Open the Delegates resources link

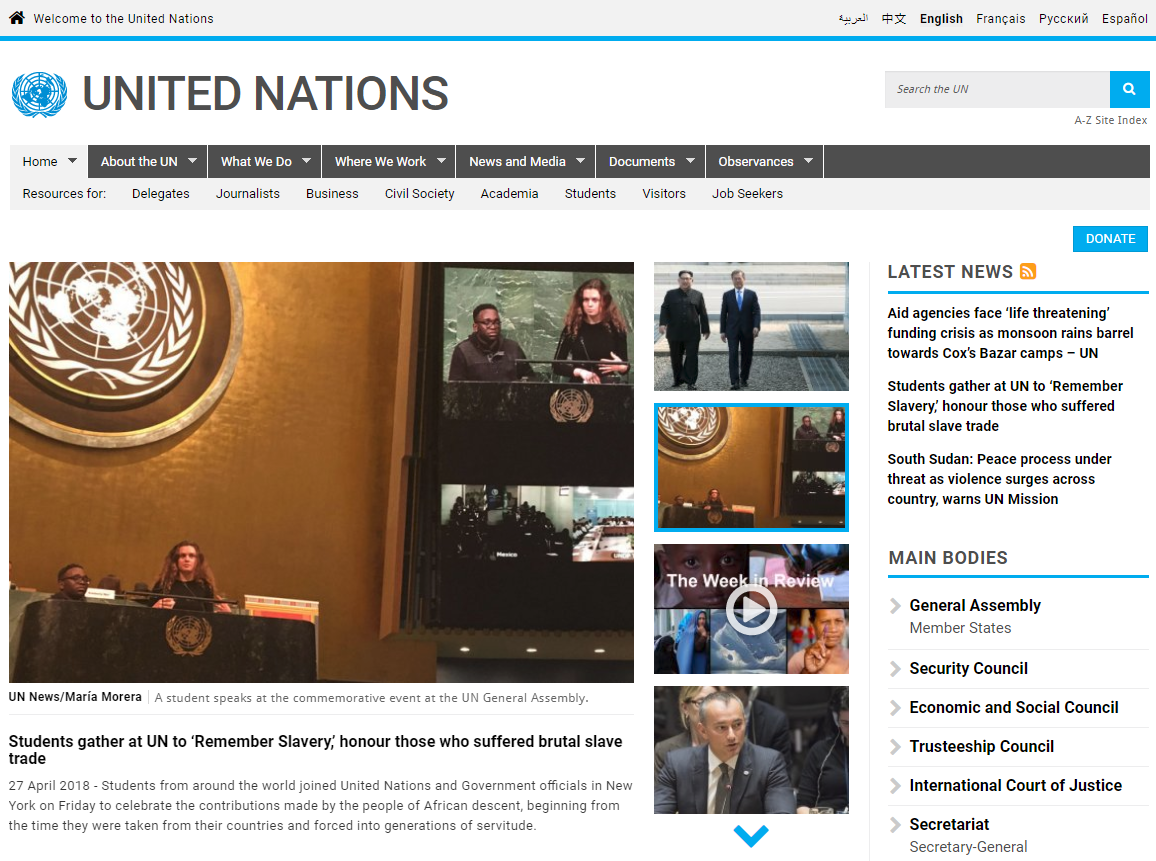pos(161,193)
